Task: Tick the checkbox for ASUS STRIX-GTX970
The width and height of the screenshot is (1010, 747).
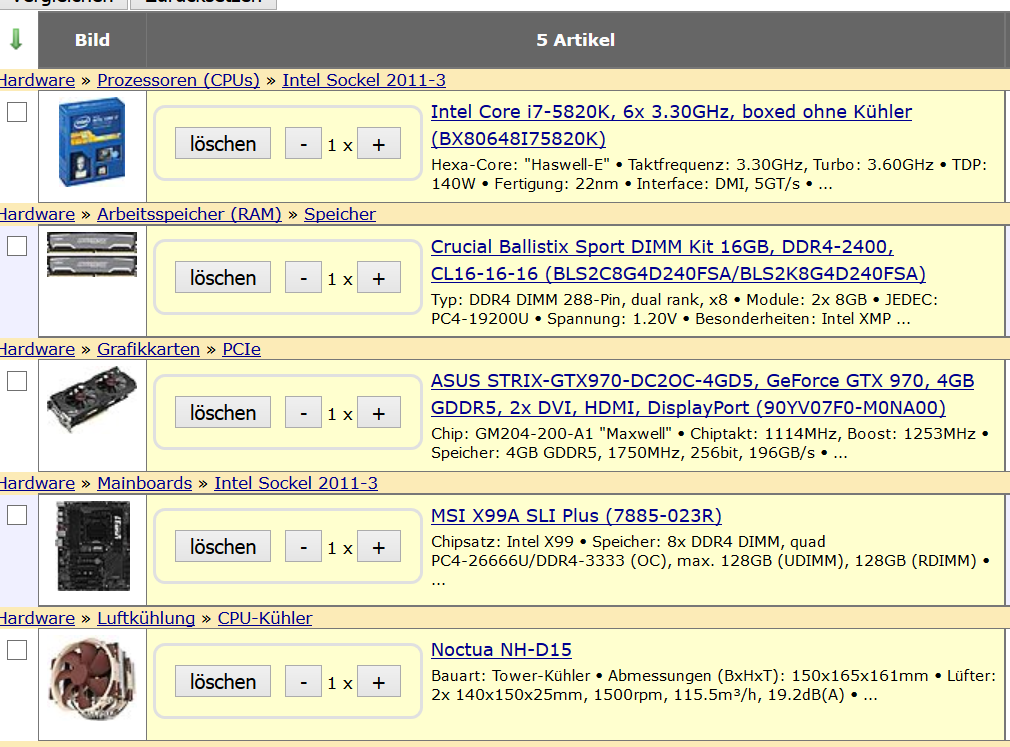Action: 17,381
